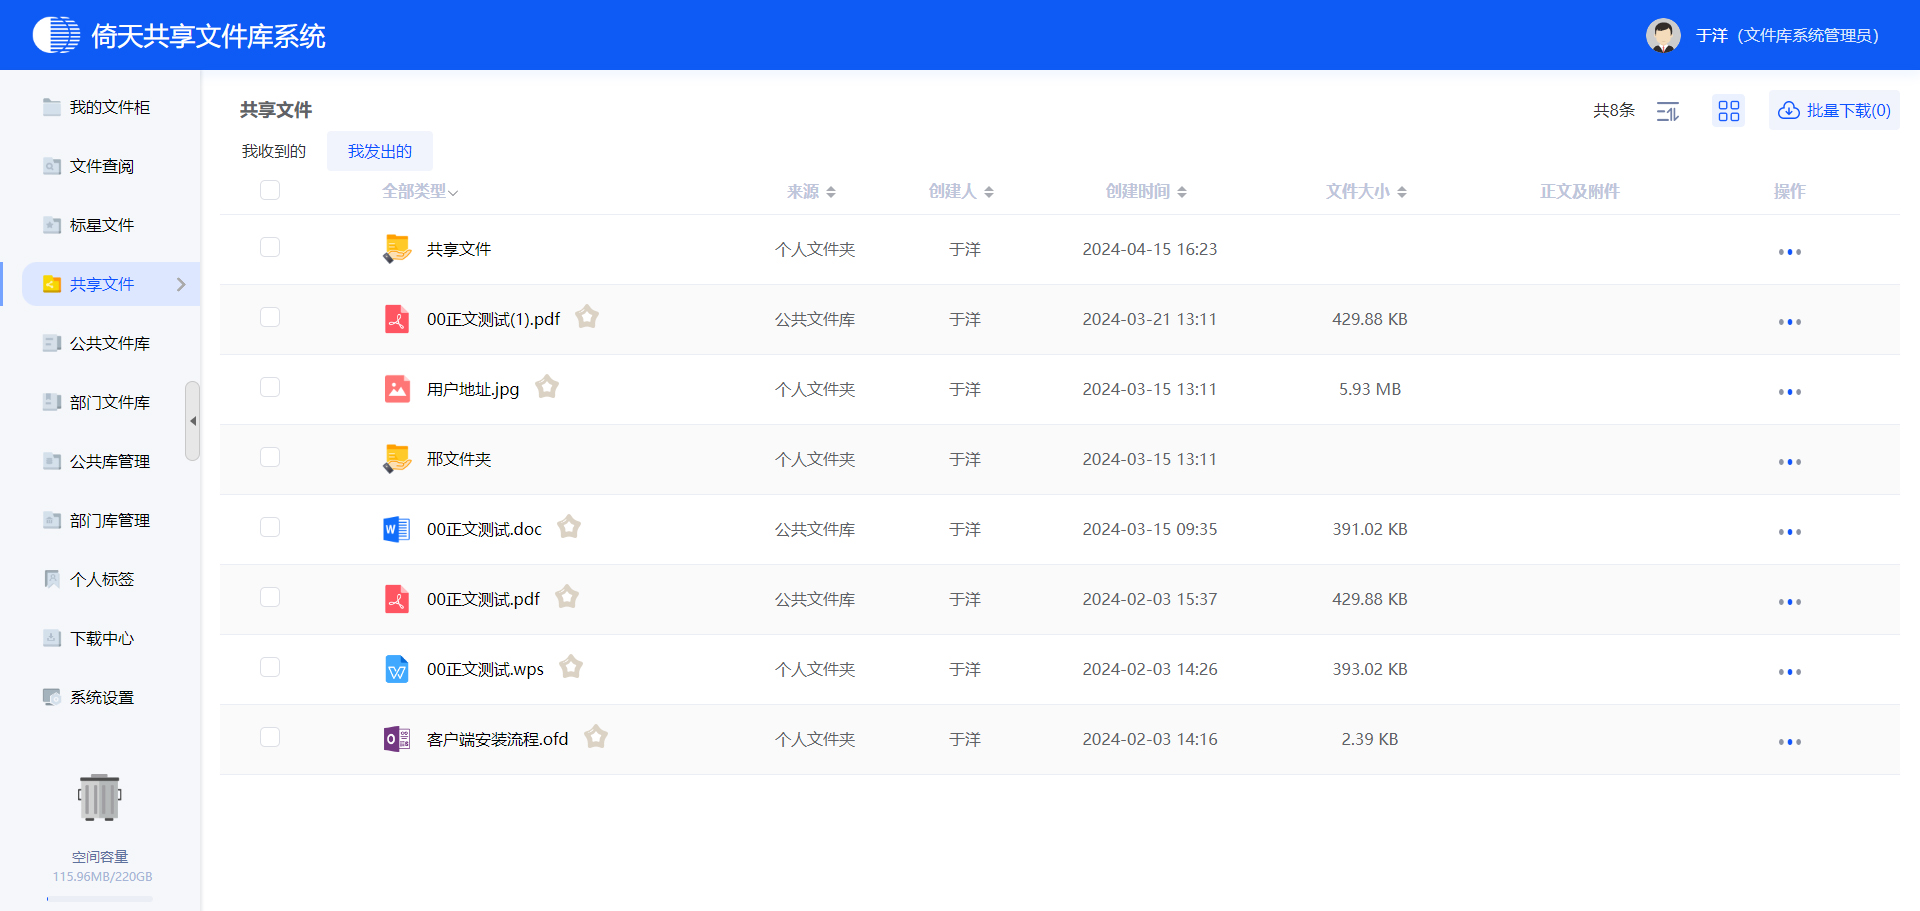Image resolution: width=1920 pixels, height=911 pixels.
Task: Collapse the sidebar with the handle arrow
Action: (193, 421)
